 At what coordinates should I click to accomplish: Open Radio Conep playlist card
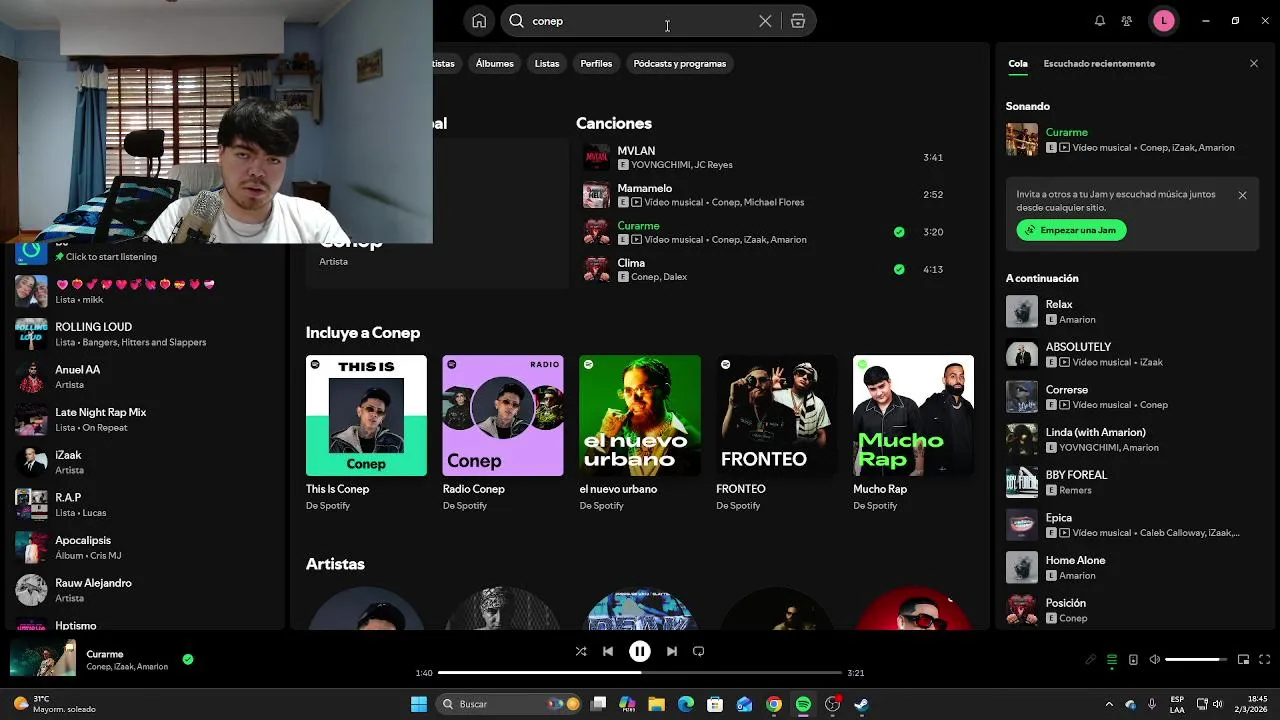(x=503, y=434)
